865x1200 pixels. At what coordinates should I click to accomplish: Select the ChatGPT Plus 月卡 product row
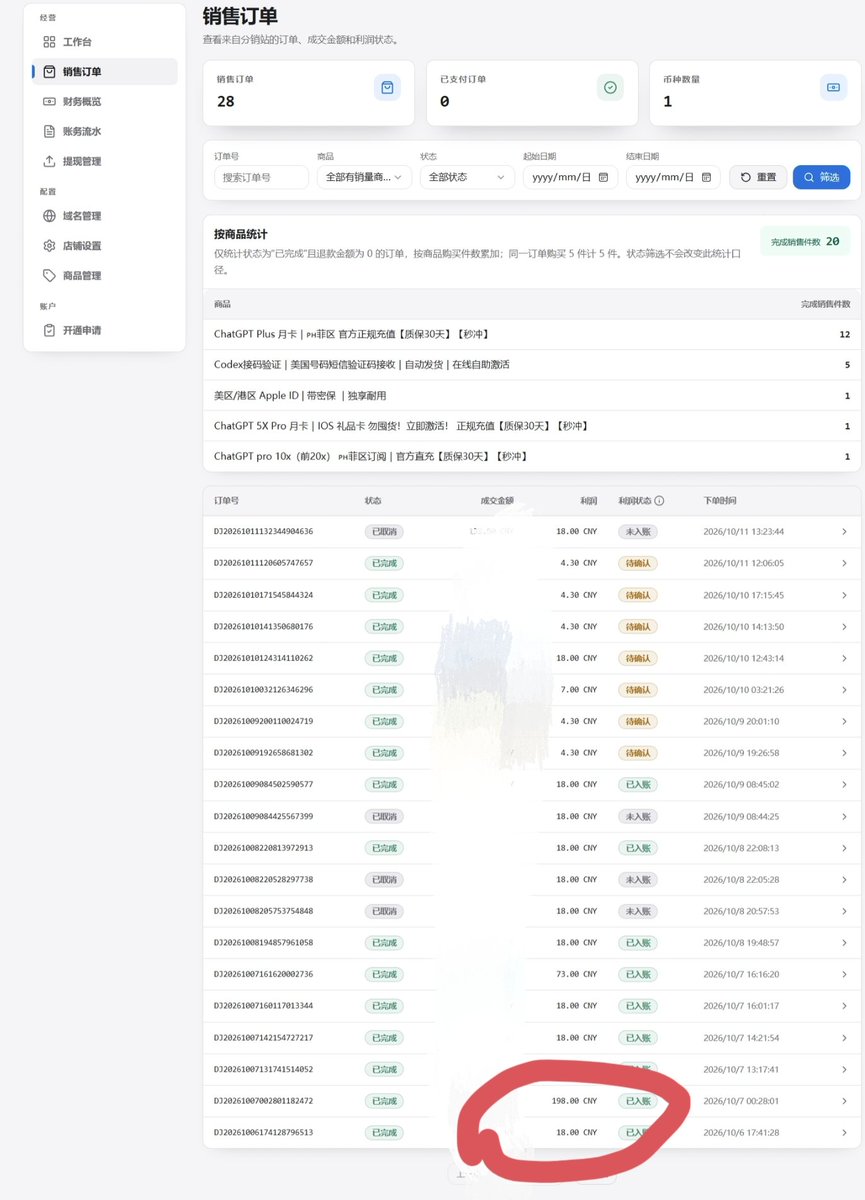click(x=532, y=334)
